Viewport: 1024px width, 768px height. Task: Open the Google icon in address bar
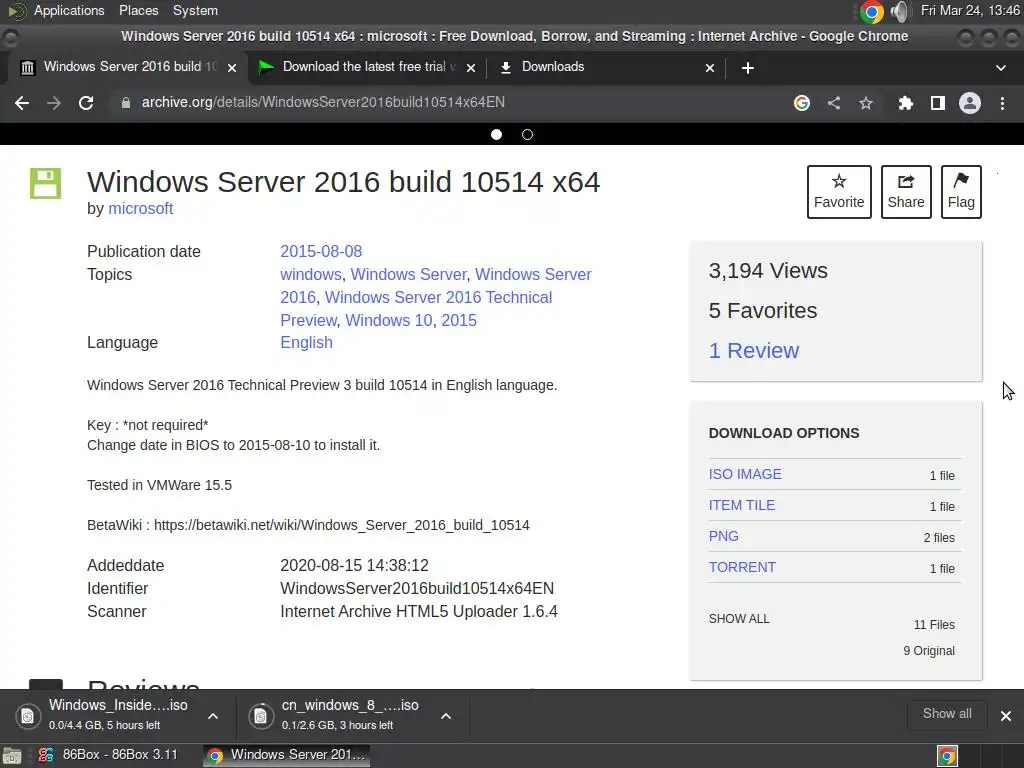click(802, 103)
